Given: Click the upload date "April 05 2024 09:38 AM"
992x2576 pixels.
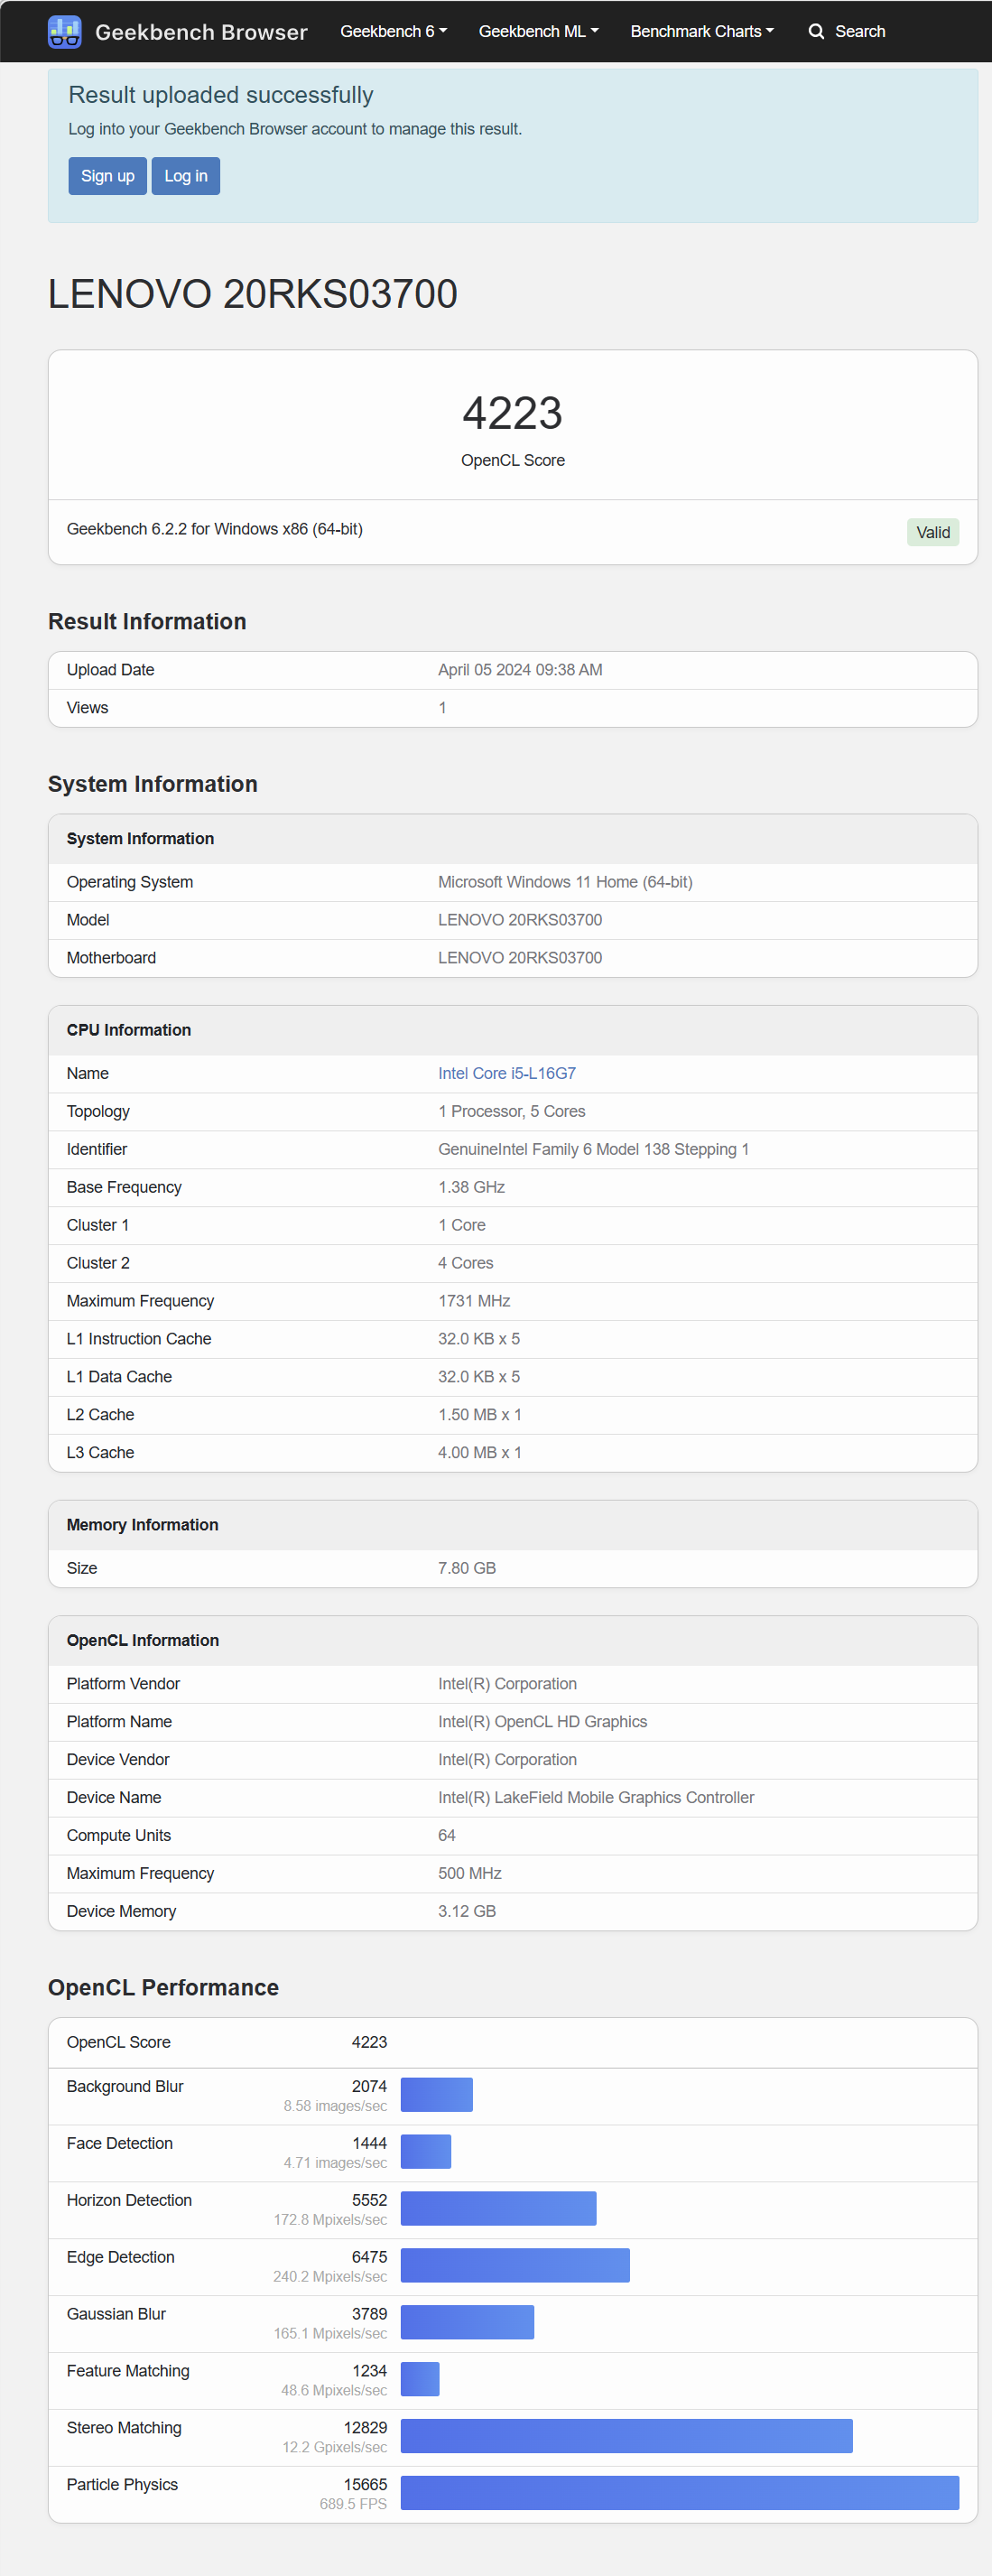Looking at the screenshot, I should tap(520, 670).
